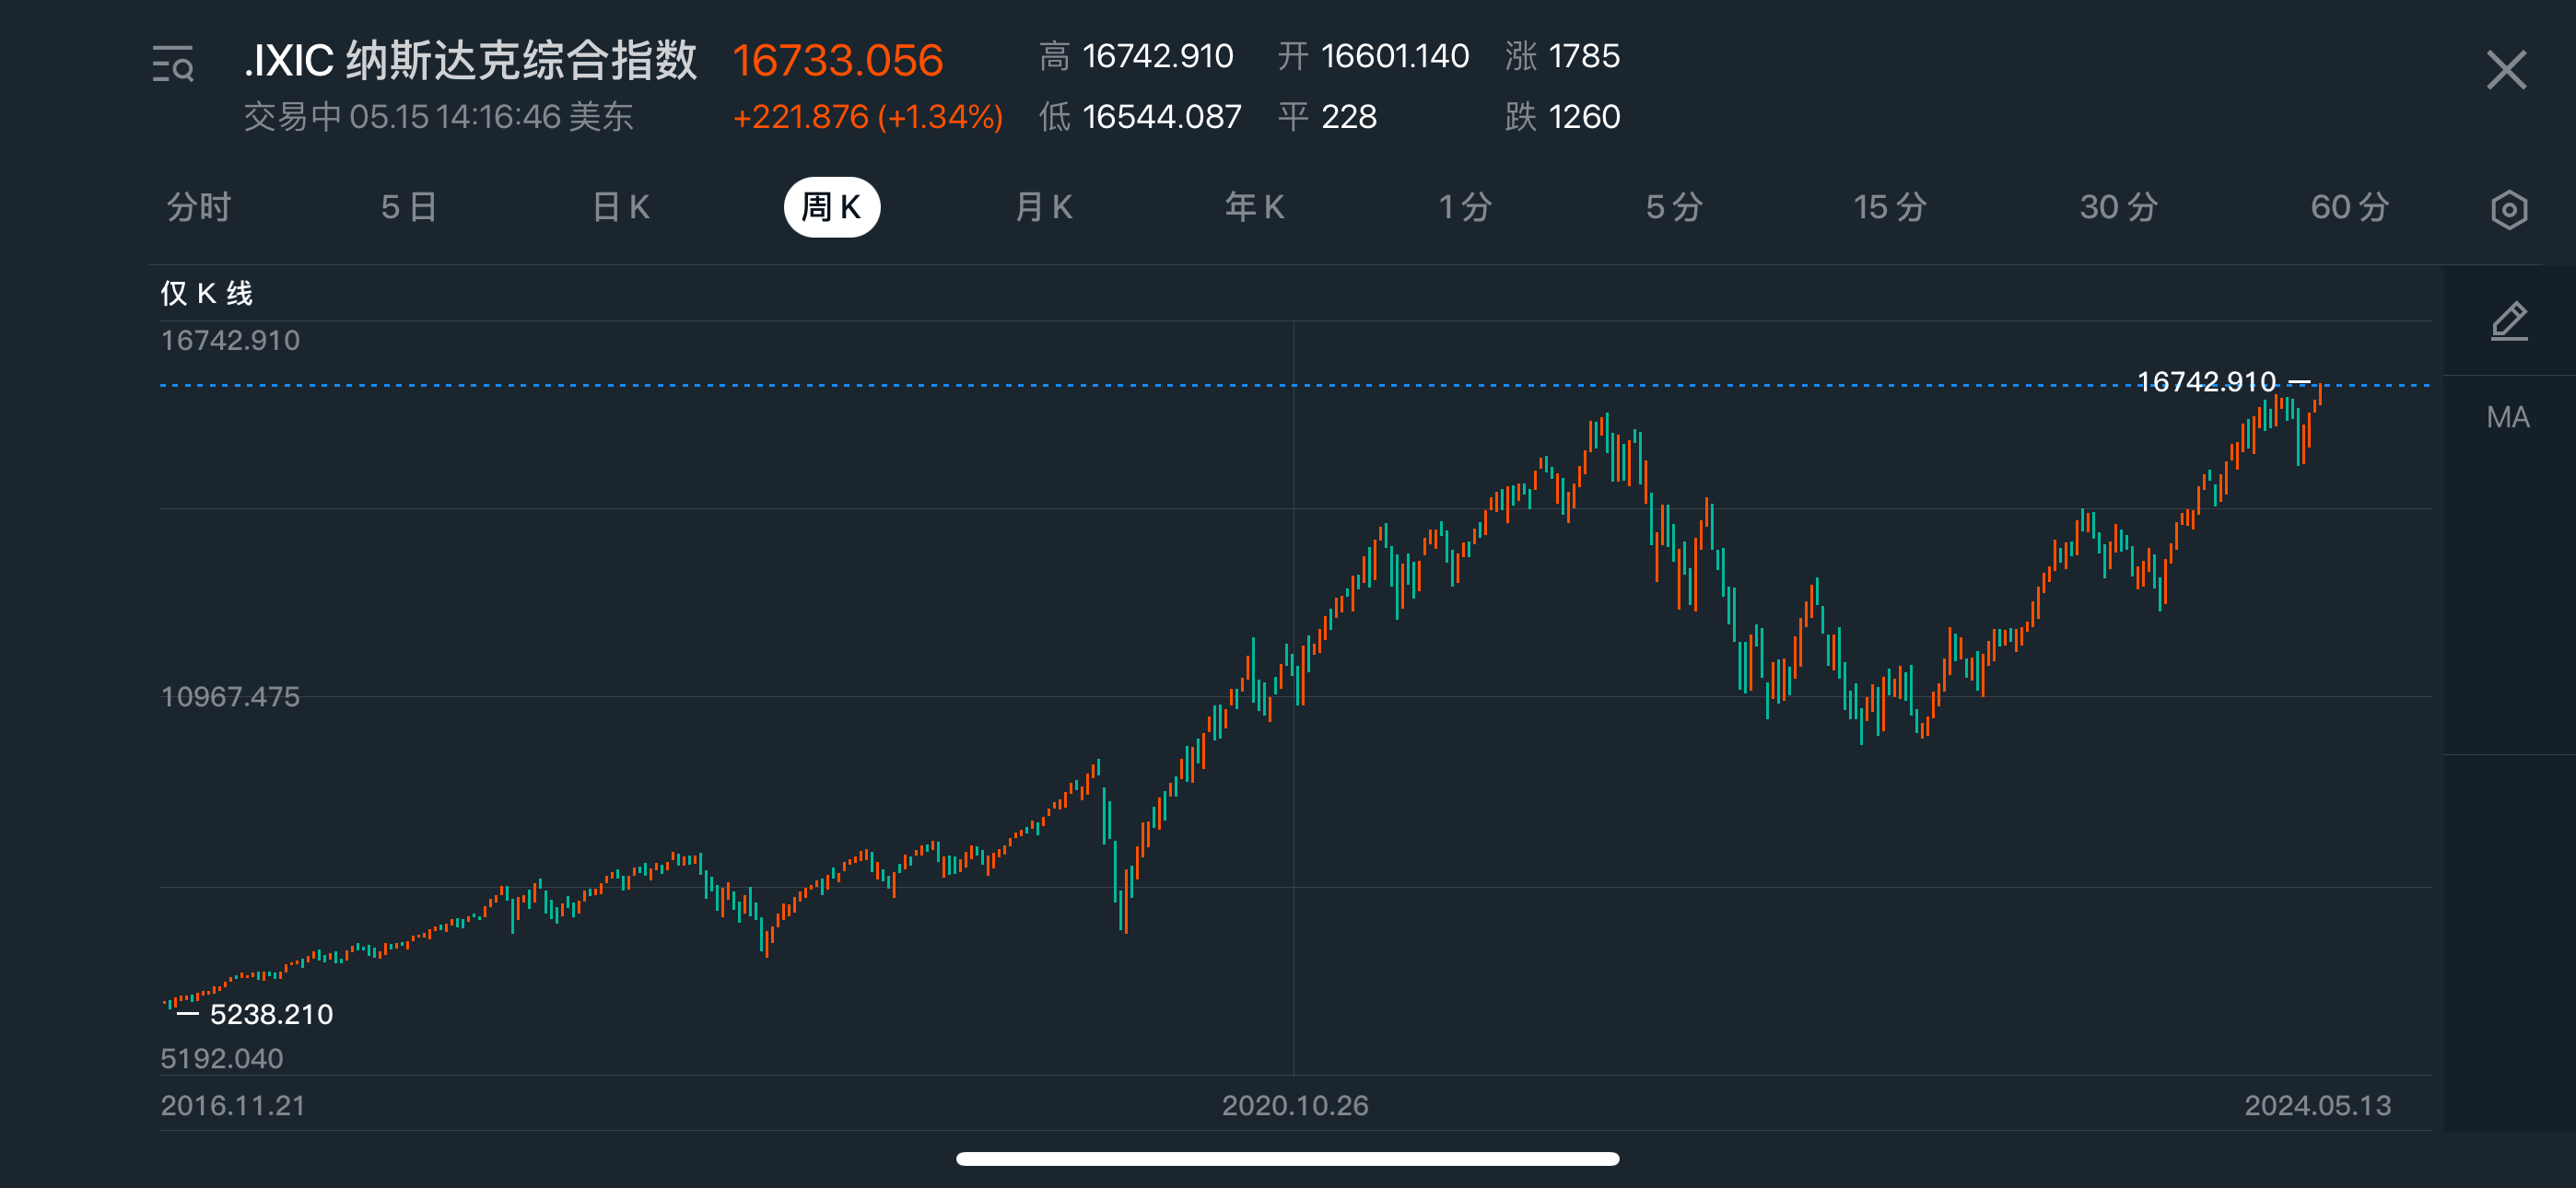Tap the open value 16601.140
The height and width of the screenshot is (1188, 2576).
click(1395, 56)
